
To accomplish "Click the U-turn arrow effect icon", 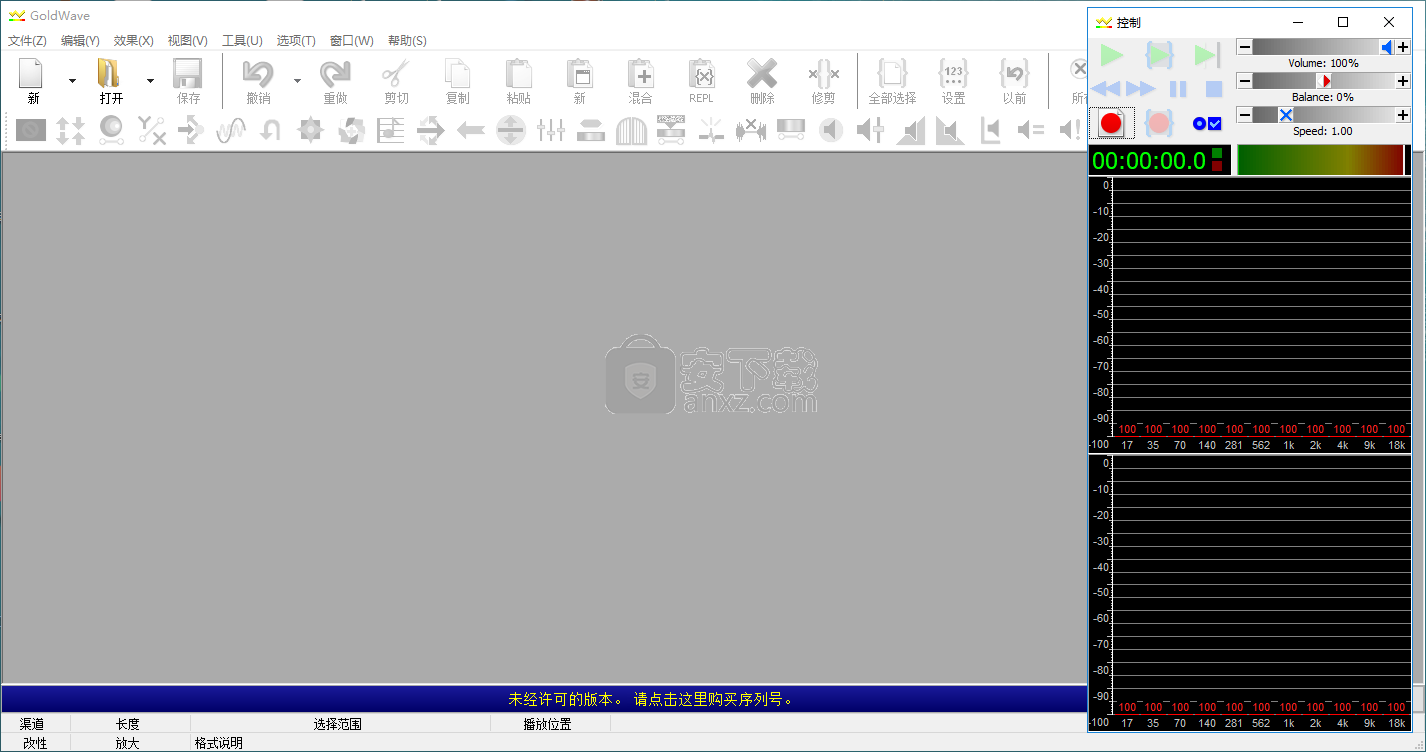I will (271, 130).
